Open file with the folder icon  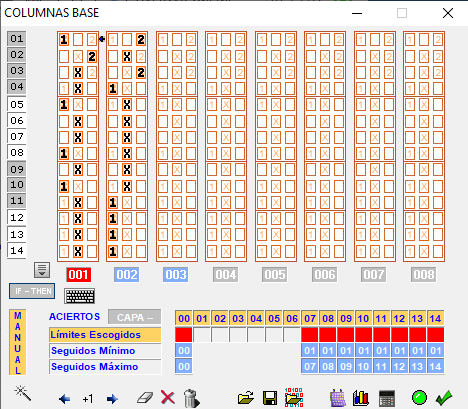(x=246, y=398)
